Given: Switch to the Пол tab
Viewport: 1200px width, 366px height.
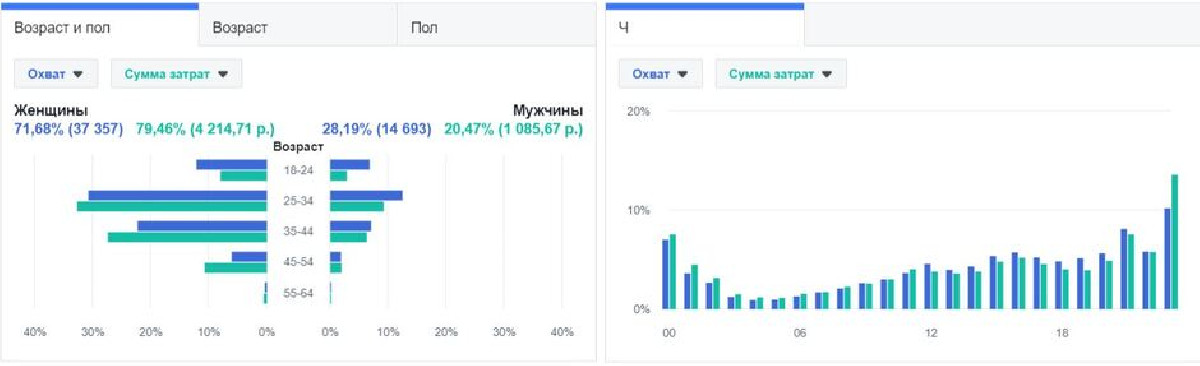Looking at the screenshot, I should click(497, 27).
